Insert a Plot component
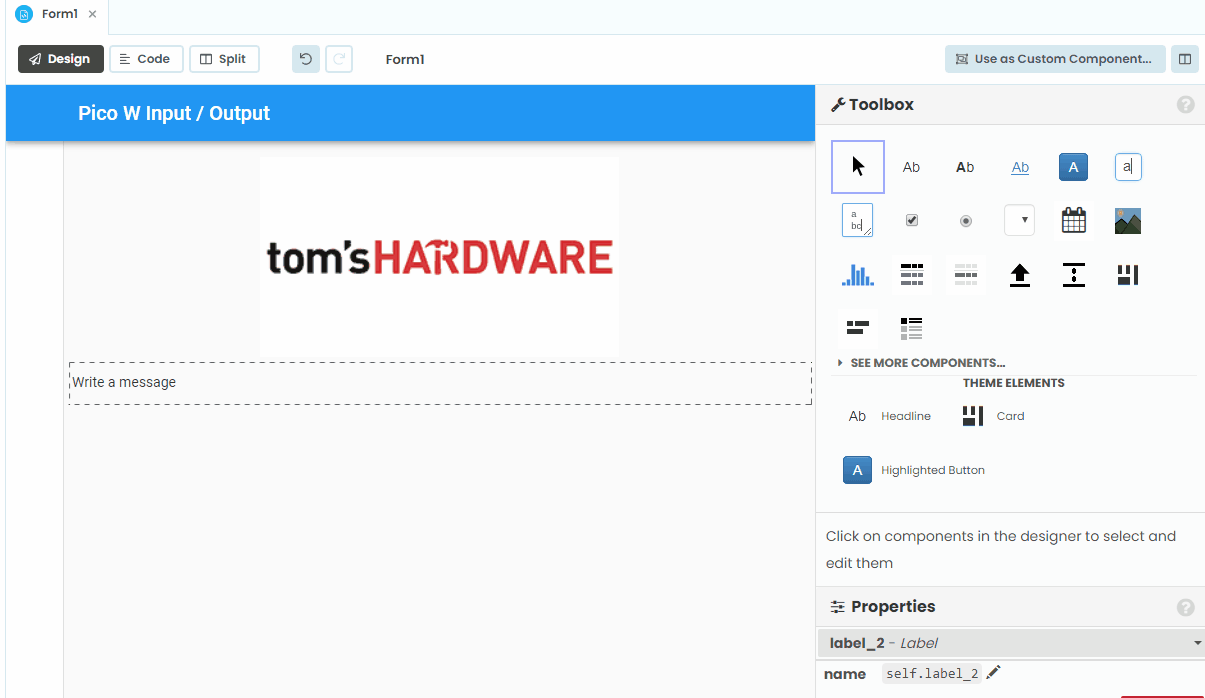The width and height of the screenshot is (1205, 698). (857, 274)
